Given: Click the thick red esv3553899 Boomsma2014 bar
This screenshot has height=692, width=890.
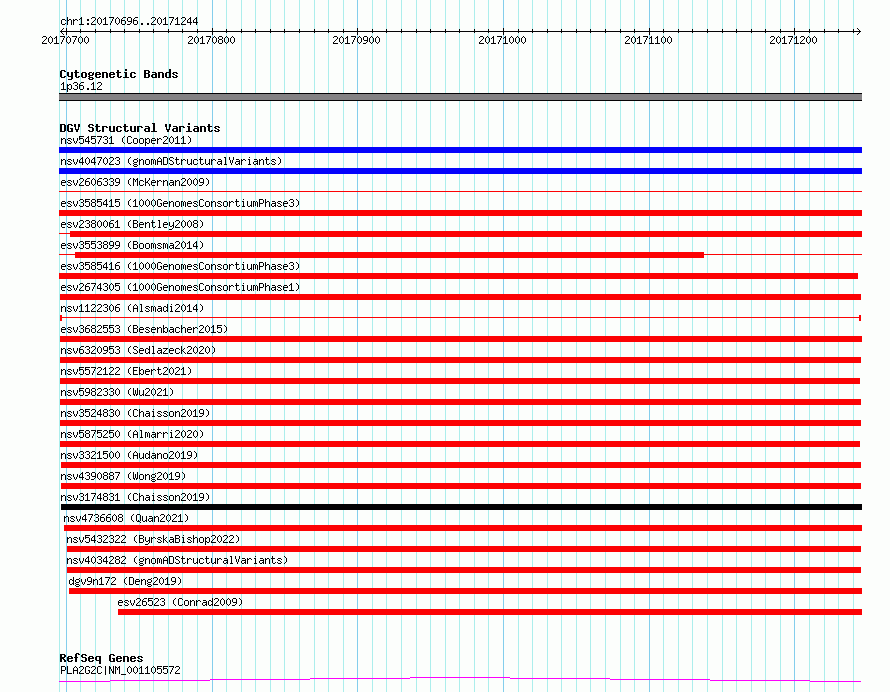Looking at the screenshot, I should click(389, 255).
